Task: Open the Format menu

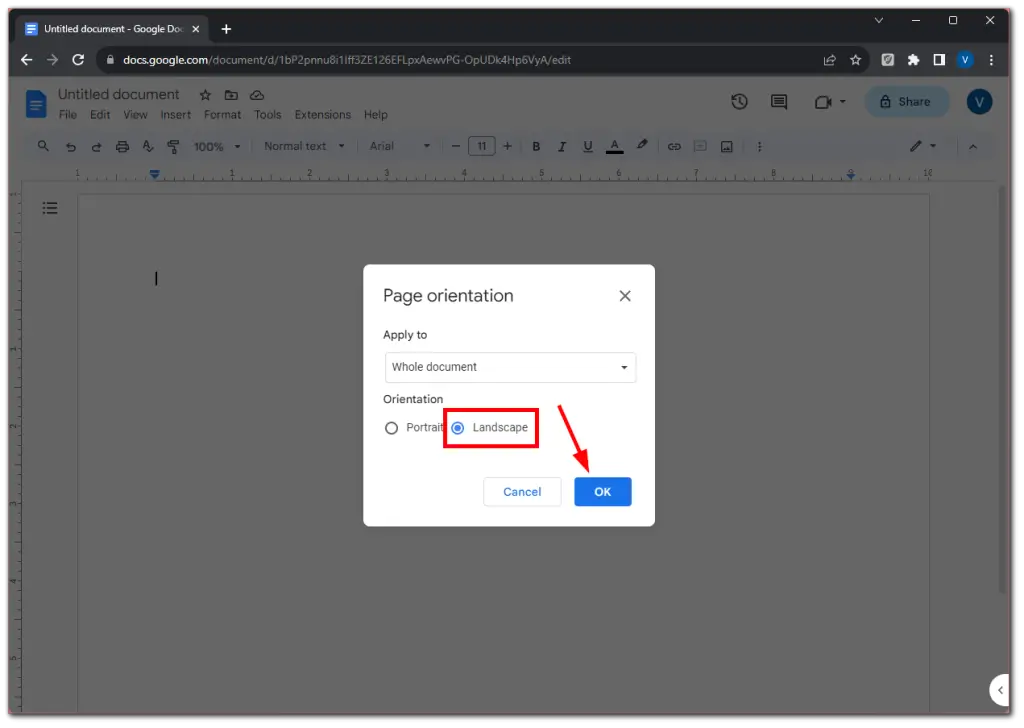Action: point(222,114)
